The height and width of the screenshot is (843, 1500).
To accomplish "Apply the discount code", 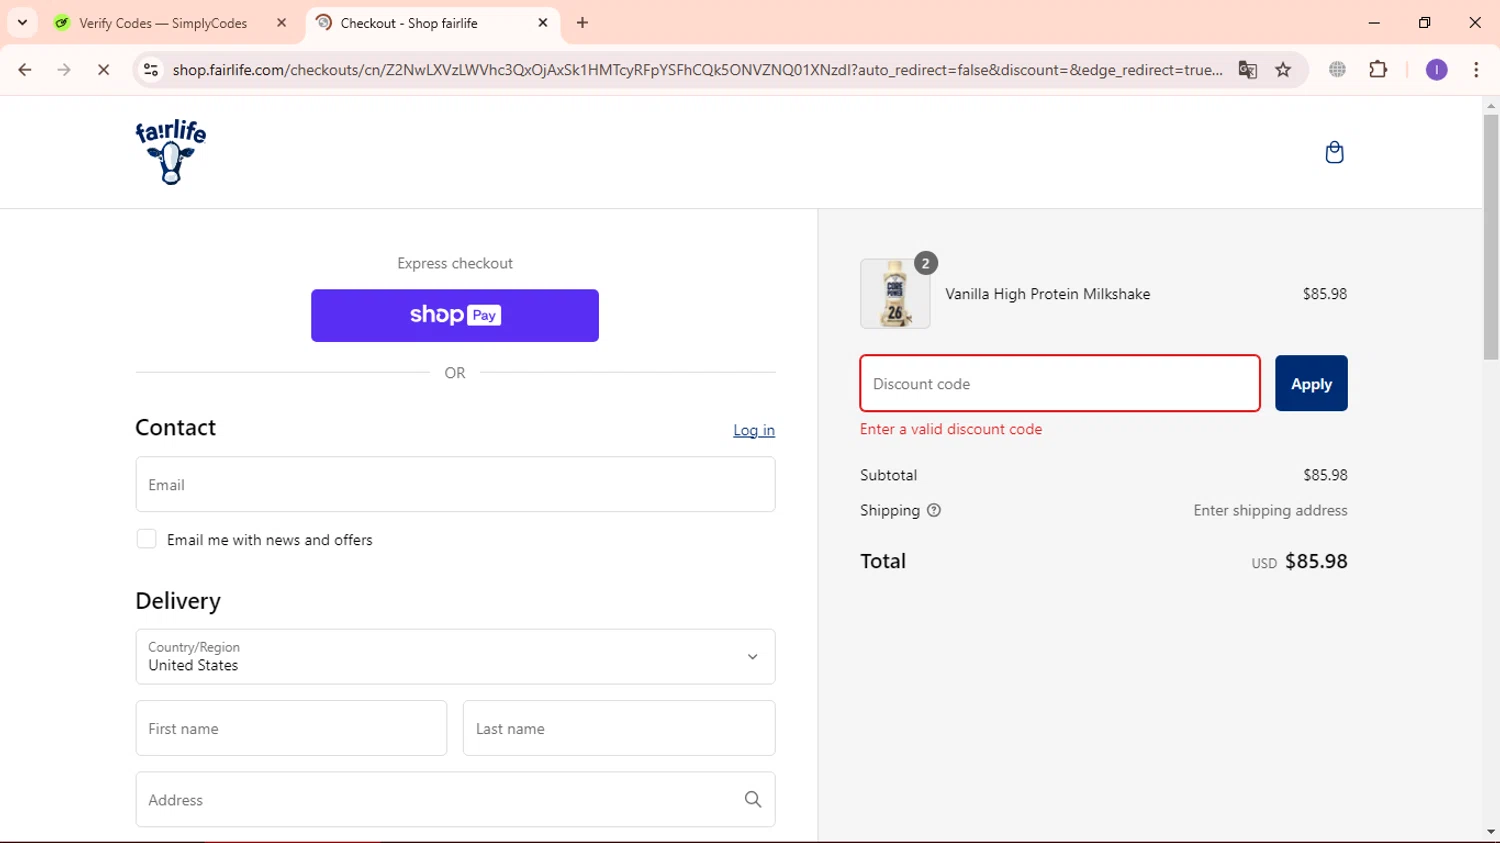I will [x=1311, y=383].
